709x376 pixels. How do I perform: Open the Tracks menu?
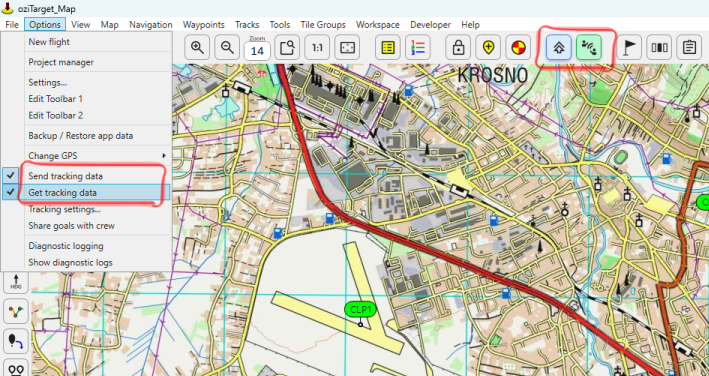(247, 24)
